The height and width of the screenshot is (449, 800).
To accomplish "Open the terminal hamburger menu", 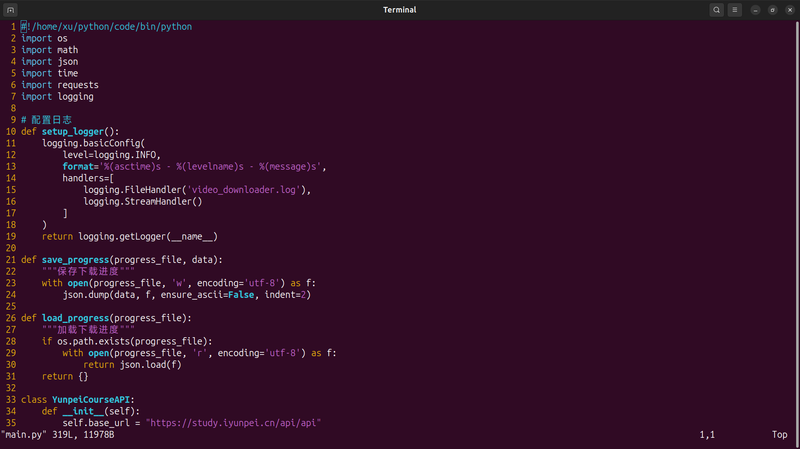I will [x=735, y=10].
